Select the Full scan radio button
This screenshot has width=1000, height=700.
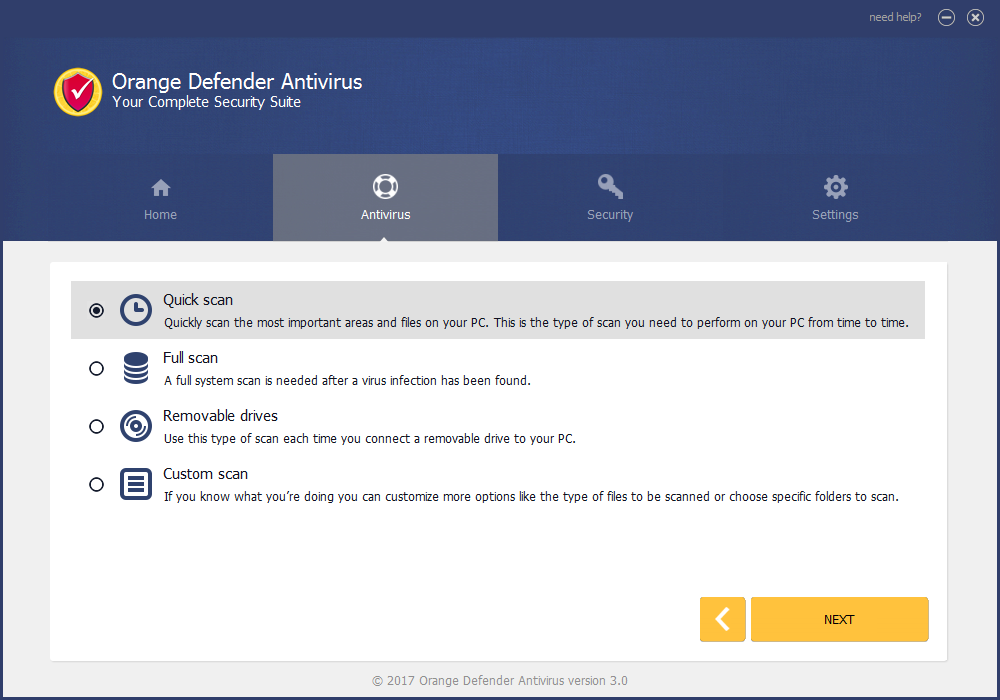[96, 368]
